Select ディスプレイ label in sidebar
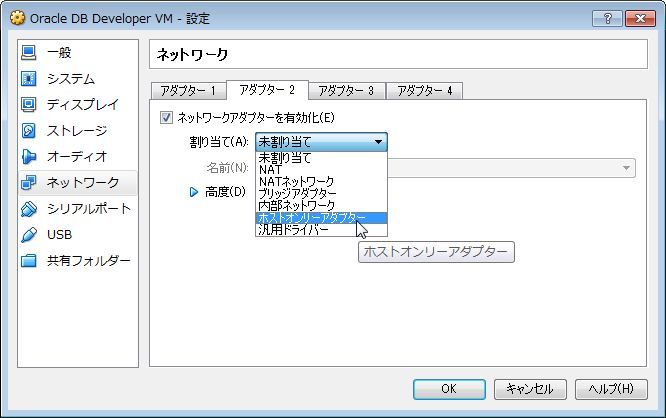Image resolution: width=666 pixels, height=418 pixels. 83,104
